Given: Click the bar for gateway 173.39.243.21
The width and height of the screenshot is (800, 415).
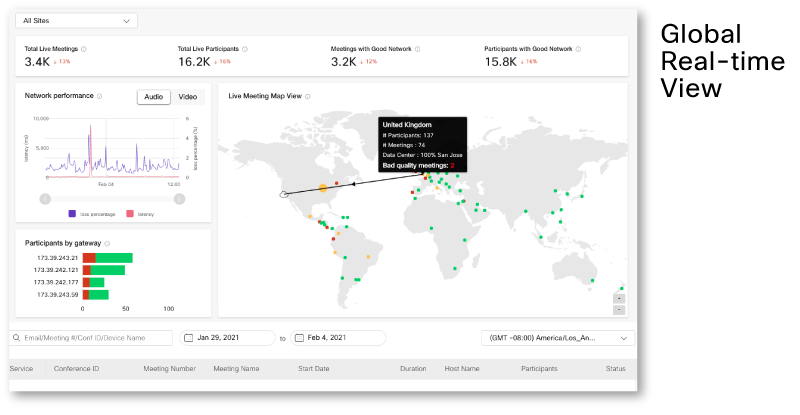Looking at the screenshot, I should pyautogui.click(x=108, y=258).
